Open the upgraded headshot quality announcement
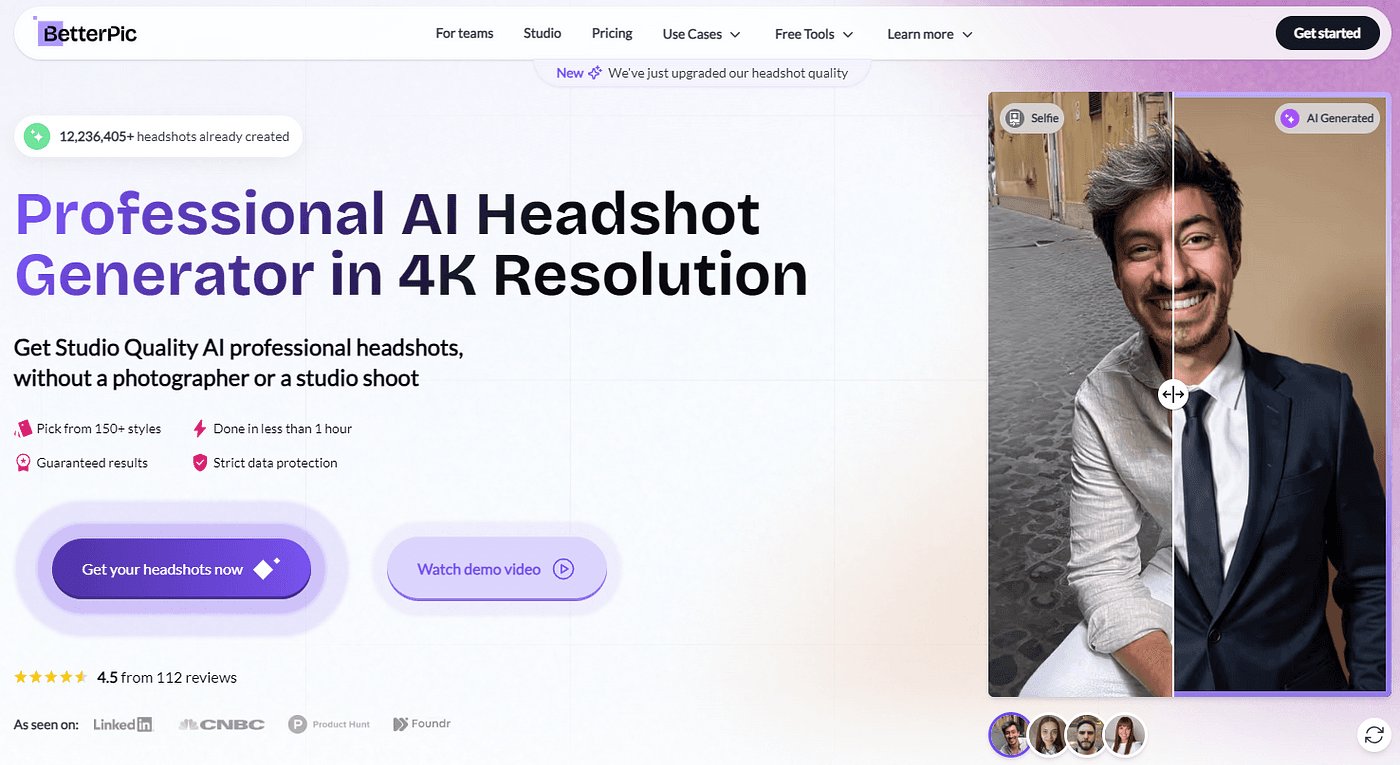Screen dimensions: 1400x765 coord(702,72)
